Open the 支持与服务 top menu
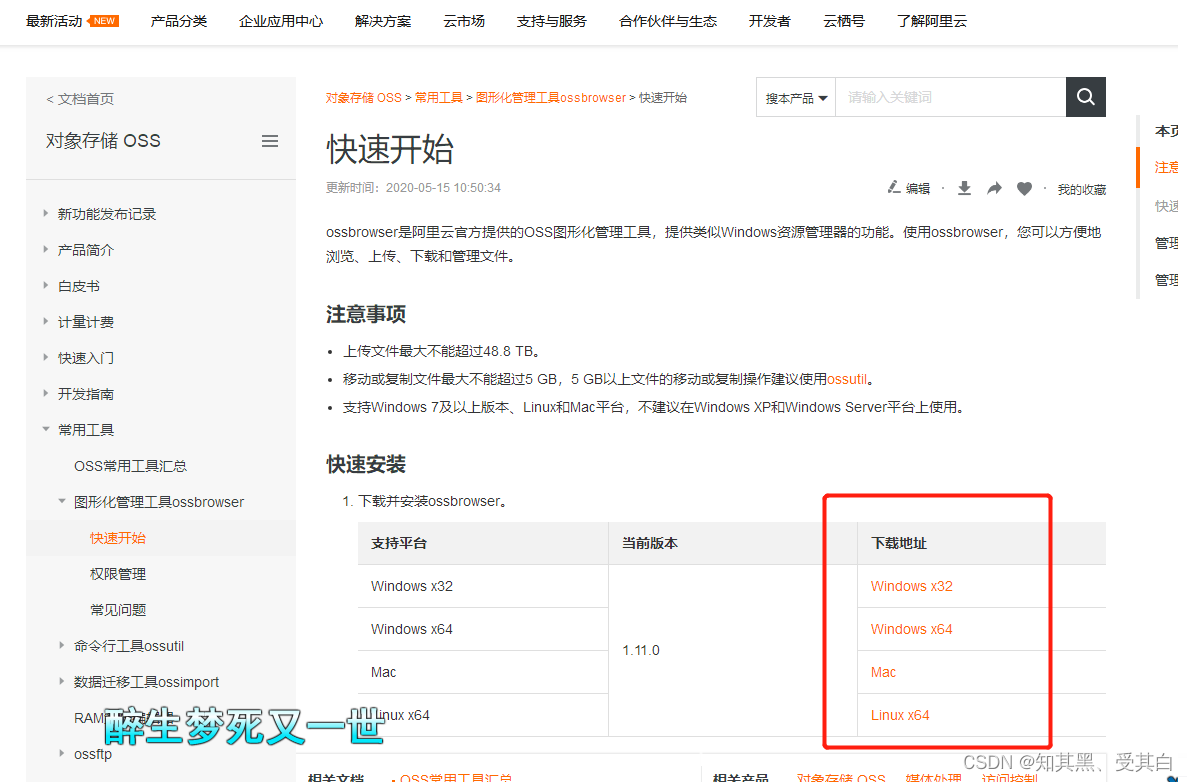The image size is (1187, 782). [551, 21]
